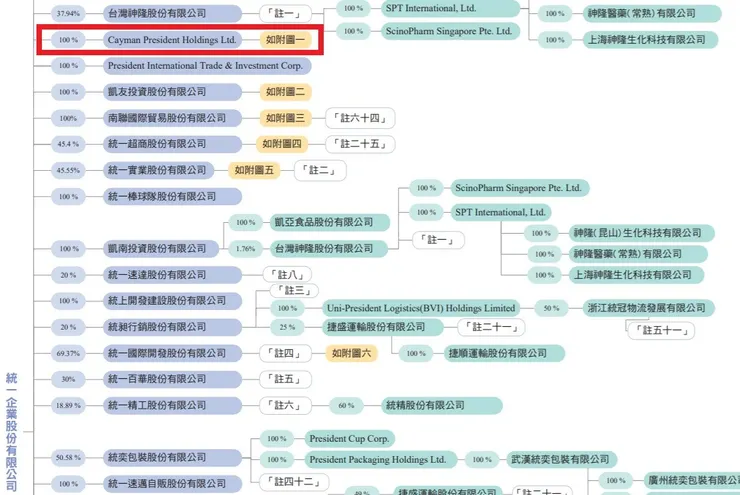Select the 「註六」 note box
The image size is (740, 495).
tap(285, 405)
